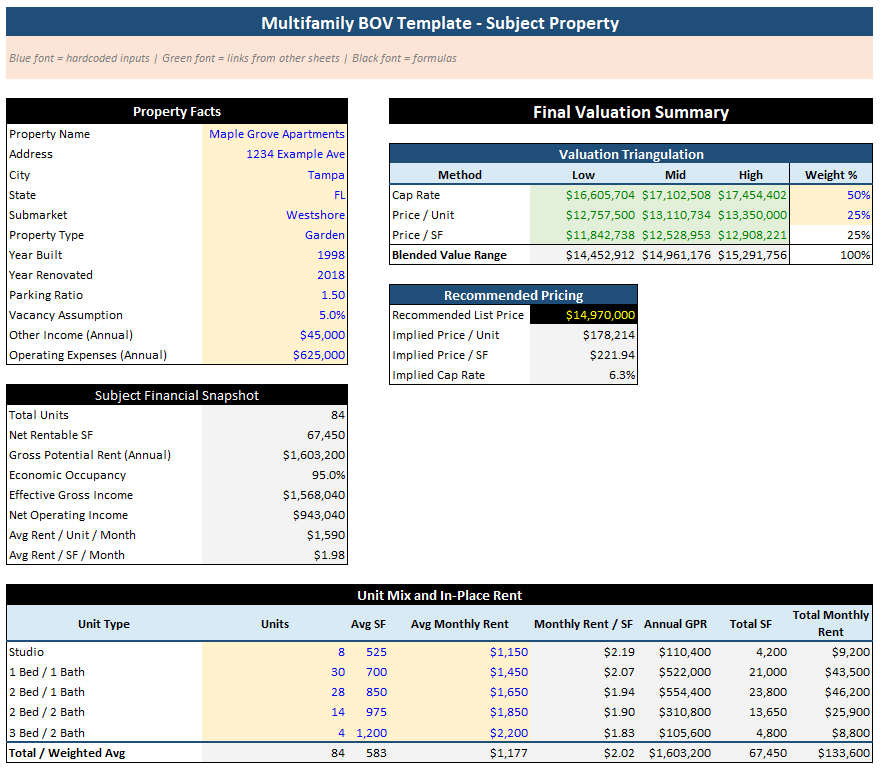Click the Net Operating Income value $943,040
Viewport: 880px width, 772px height.
(318, 515)
